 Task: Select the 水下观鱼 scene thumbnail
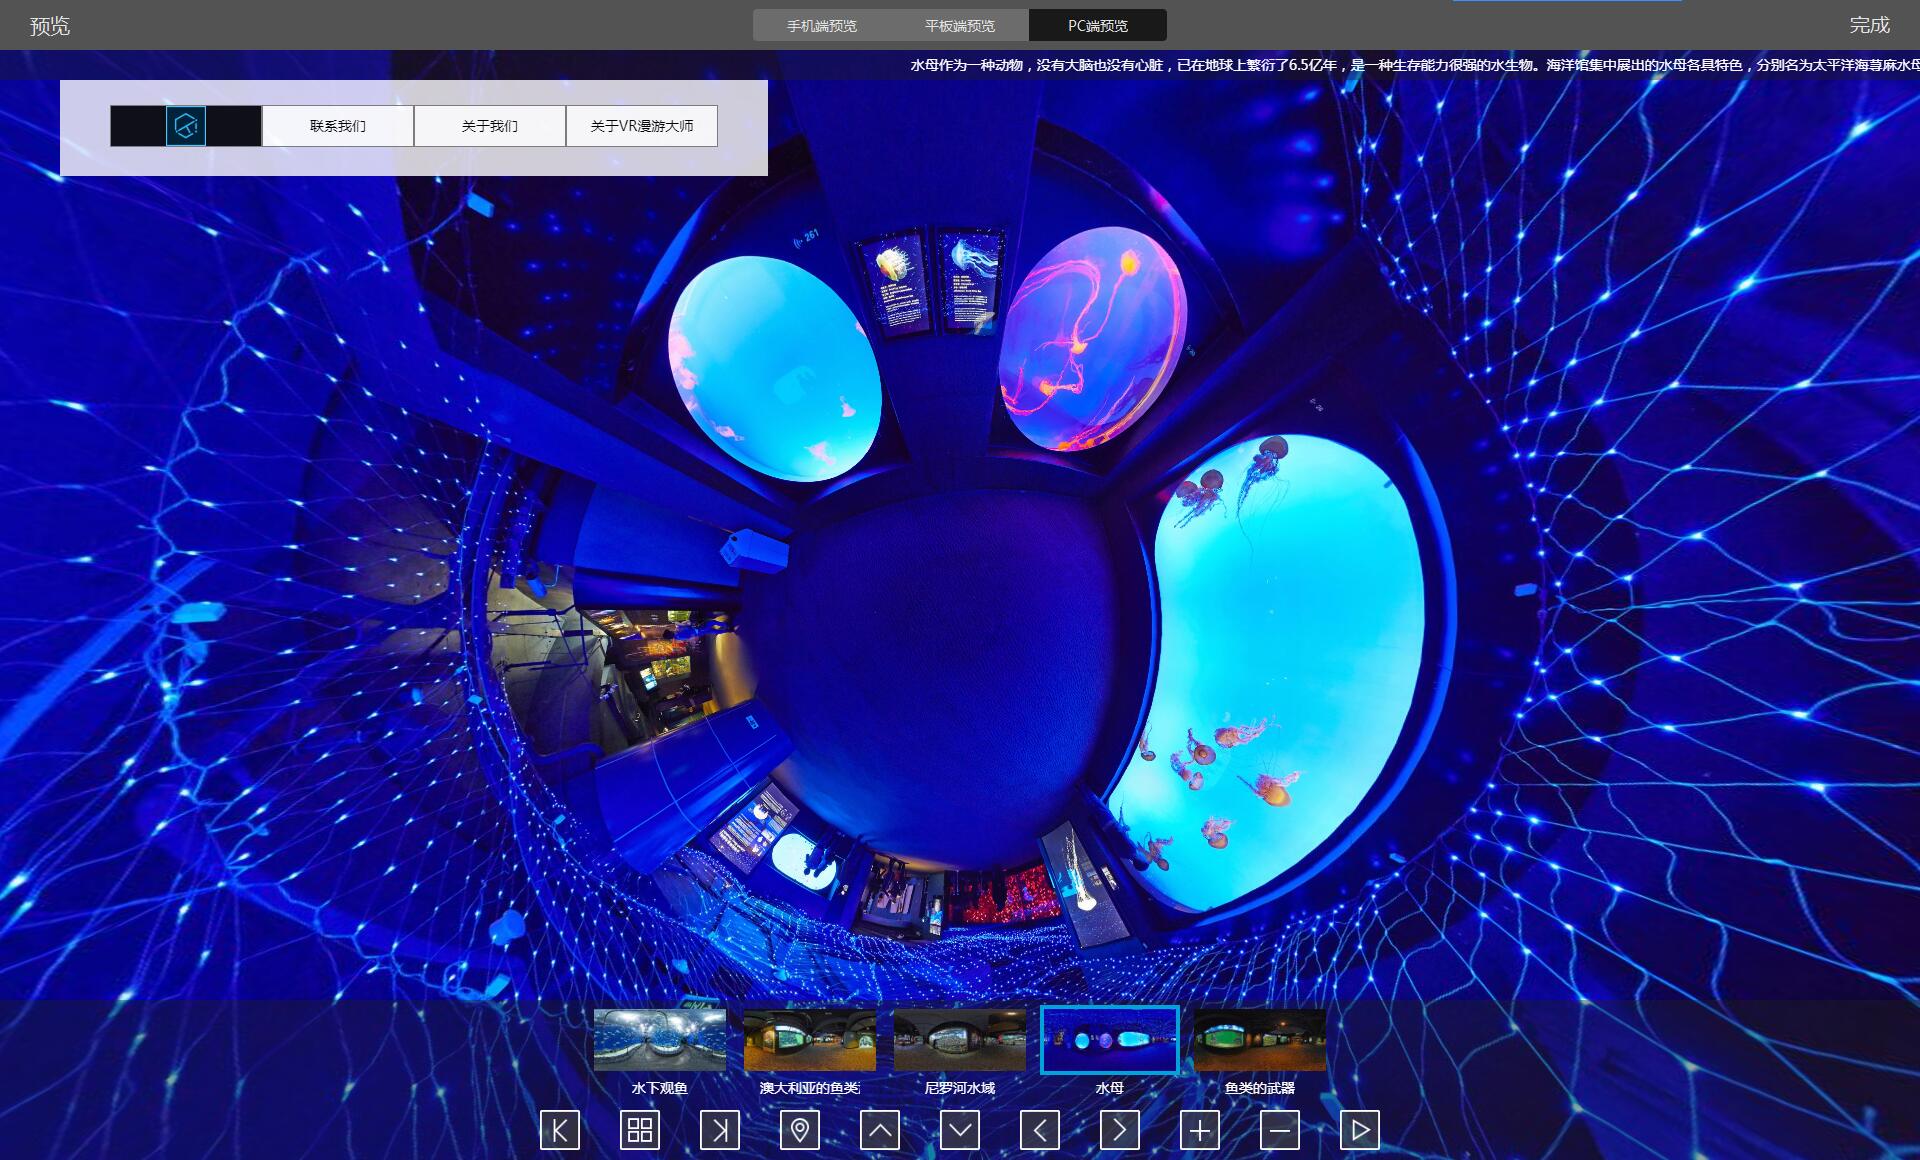pyautogui.click(x=660, y=1040)
